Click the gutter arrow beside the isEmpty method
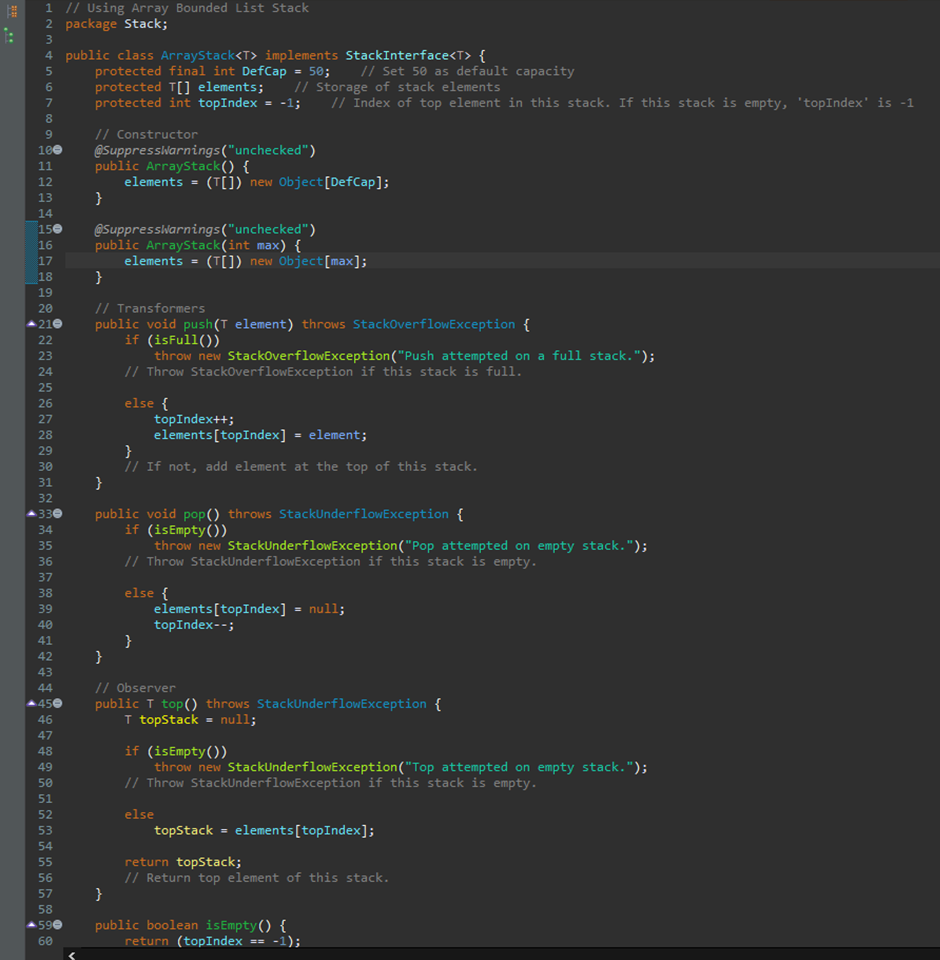 pos(33,925)
